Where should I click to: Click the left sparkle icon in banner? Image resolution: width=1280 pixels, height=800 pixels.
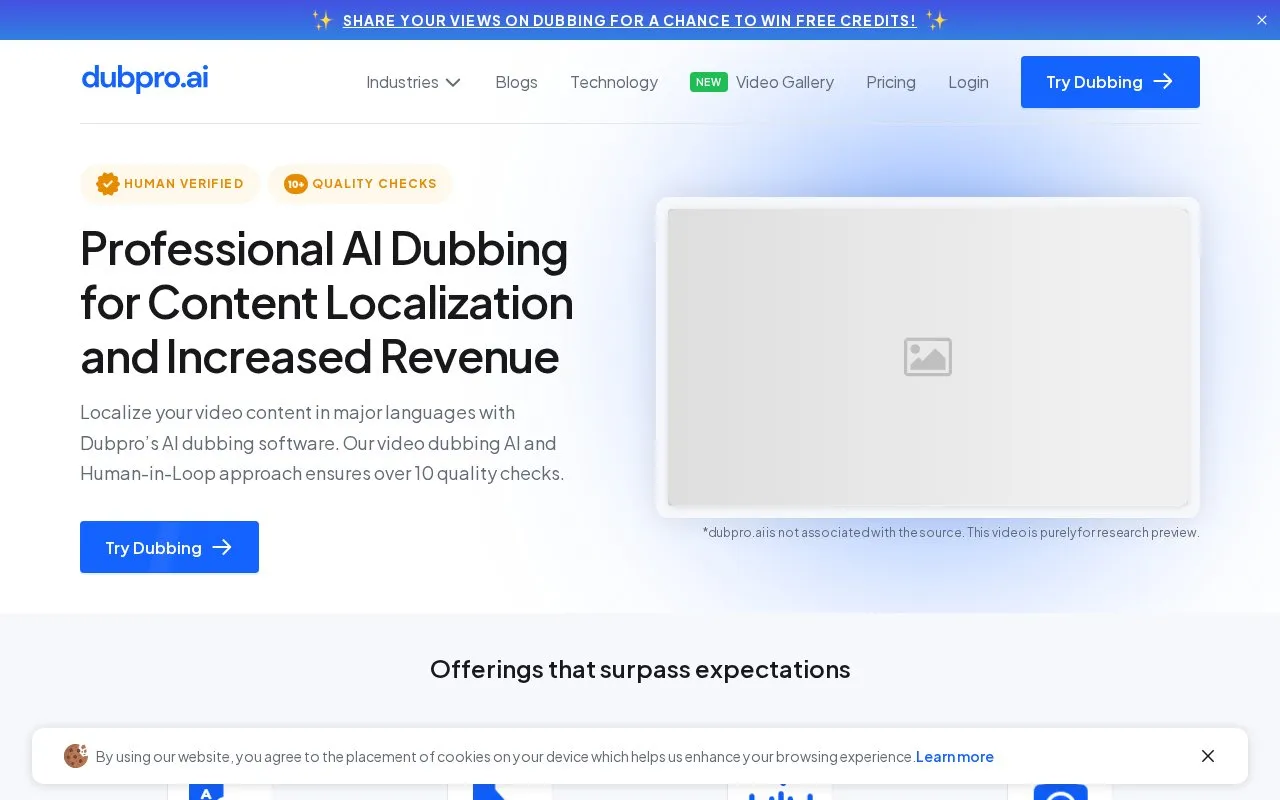click(322, 20)
